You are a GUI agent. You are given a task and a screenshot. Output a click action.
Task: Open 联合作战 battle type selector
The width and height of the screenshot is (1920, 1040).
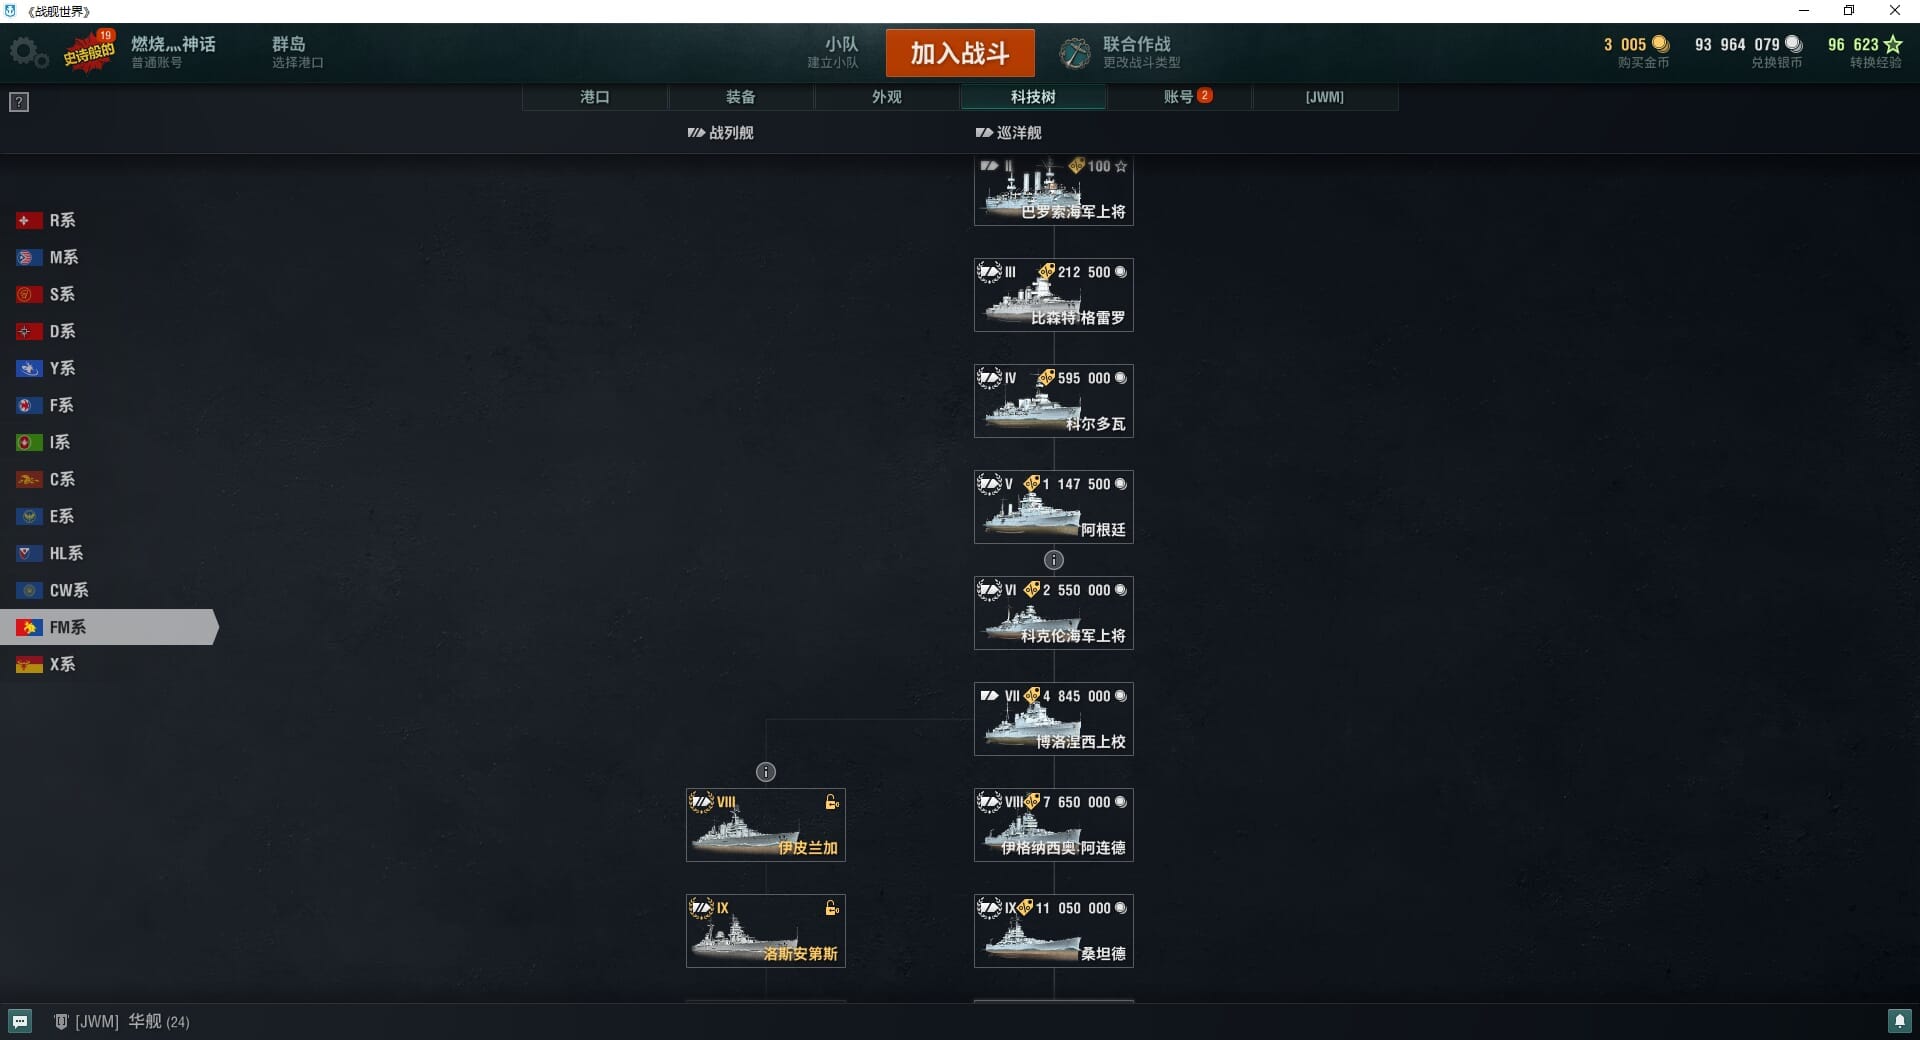(1141, 52)
